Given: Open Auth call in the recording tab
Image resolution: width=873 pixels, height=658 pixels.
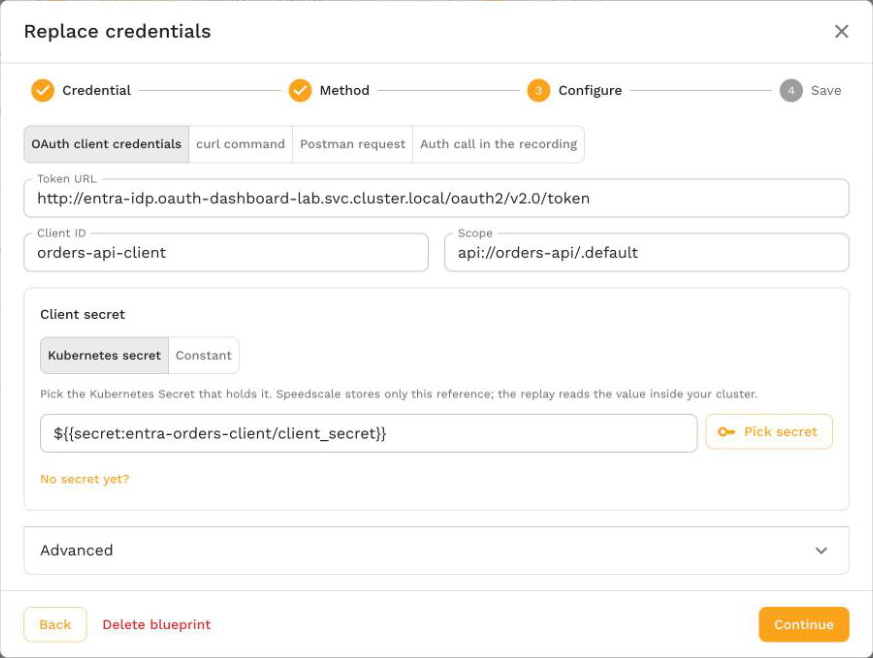Looking at the screenshot, I should tap(498, 144).
